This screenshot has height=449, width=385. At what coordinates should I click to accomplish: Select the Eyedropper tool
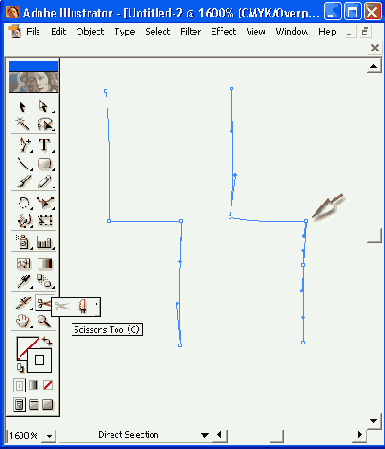pyautogui.click(x=24, y=281)
